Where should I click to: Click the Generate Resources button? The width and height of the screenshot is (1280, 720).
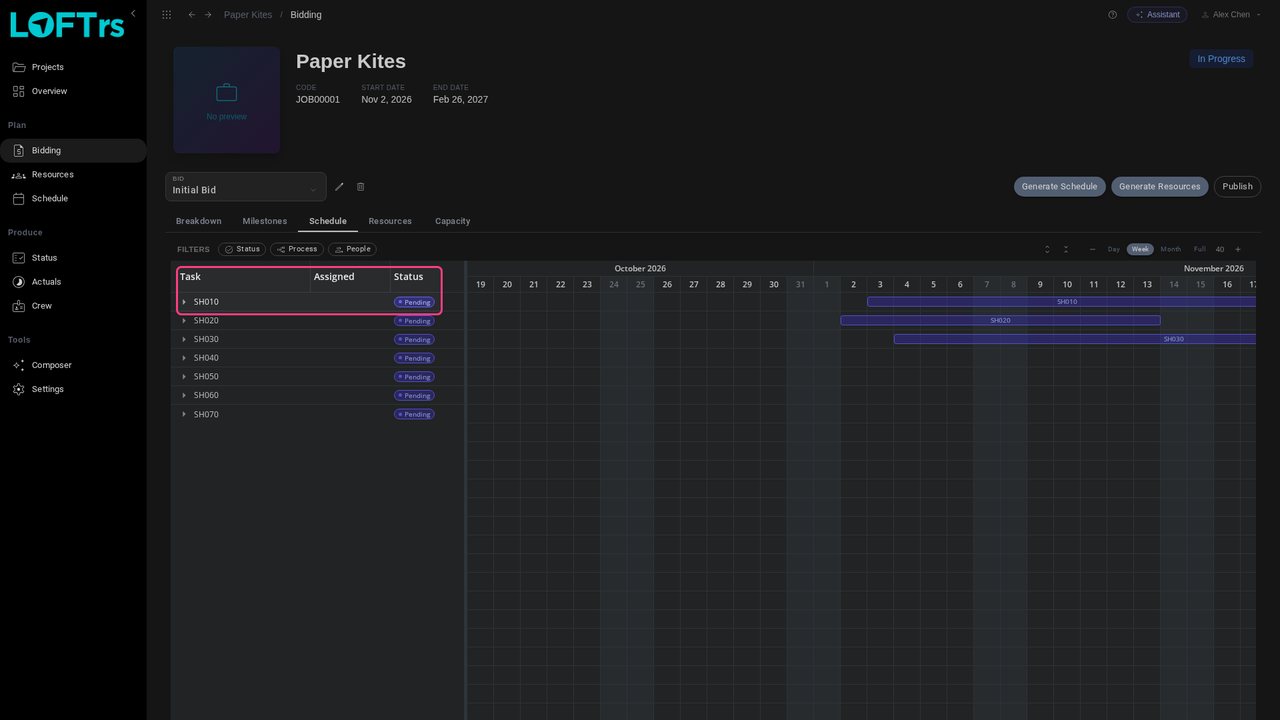pos(1160,187)
